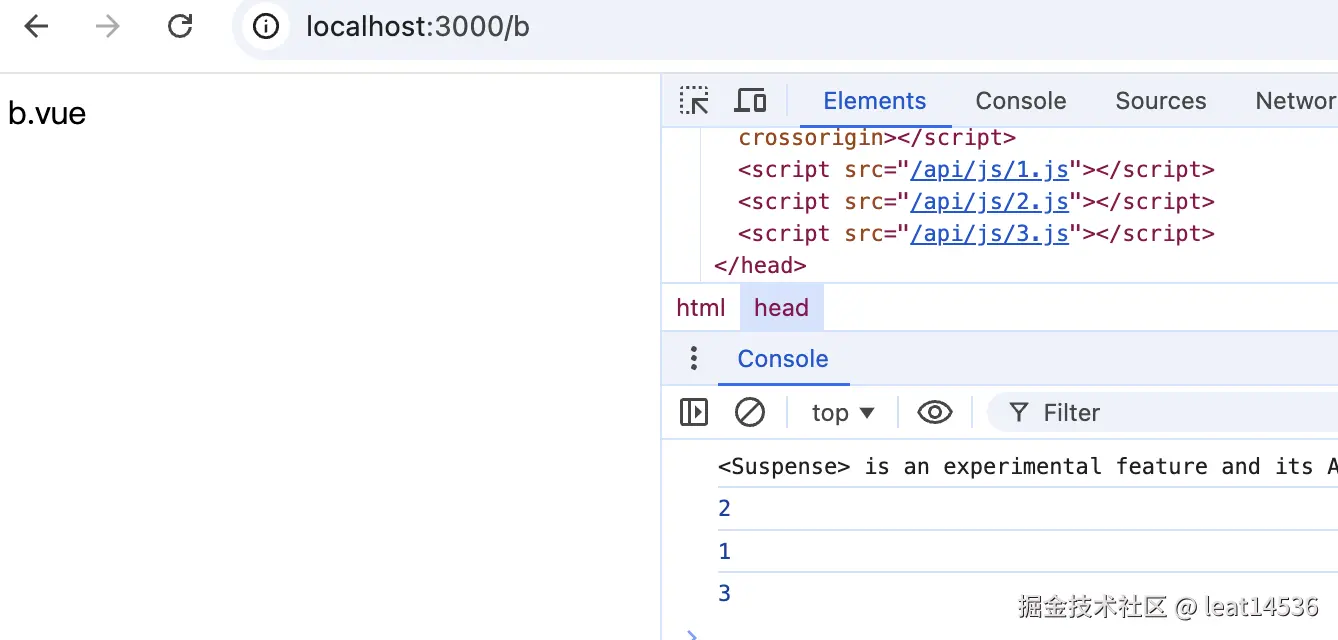1338x640 pixels.
Task: Open the /api/js/3.js script link
Action: tap(990, 234)
